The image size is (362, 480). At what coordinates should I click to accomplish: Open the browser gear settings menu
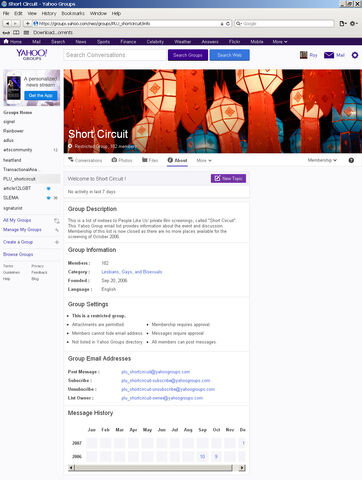(353, 24)
